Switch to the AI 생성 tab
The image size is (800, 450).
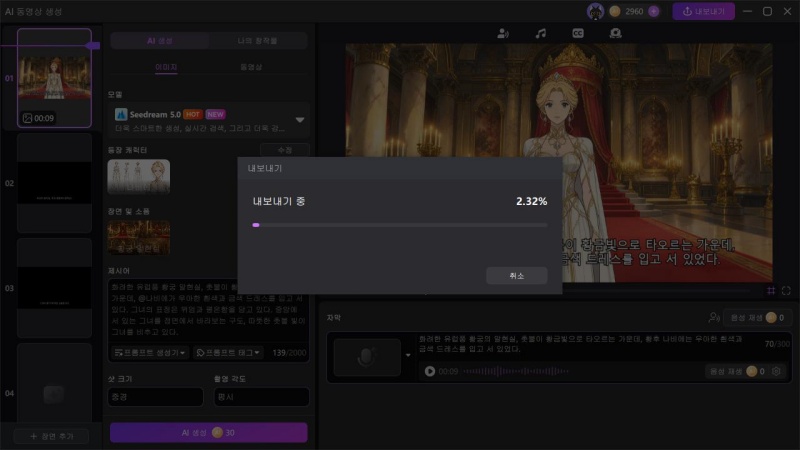[160, 41]
